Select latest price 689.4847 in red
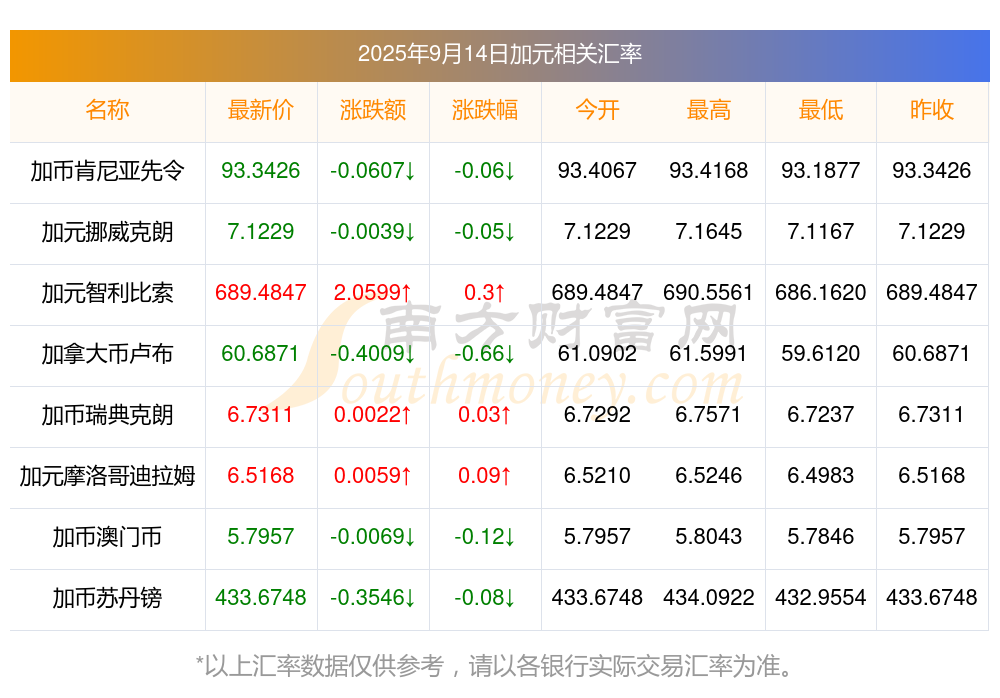Screen dimensions: 1000x698 pyautogui.click(x=261, y=292)
